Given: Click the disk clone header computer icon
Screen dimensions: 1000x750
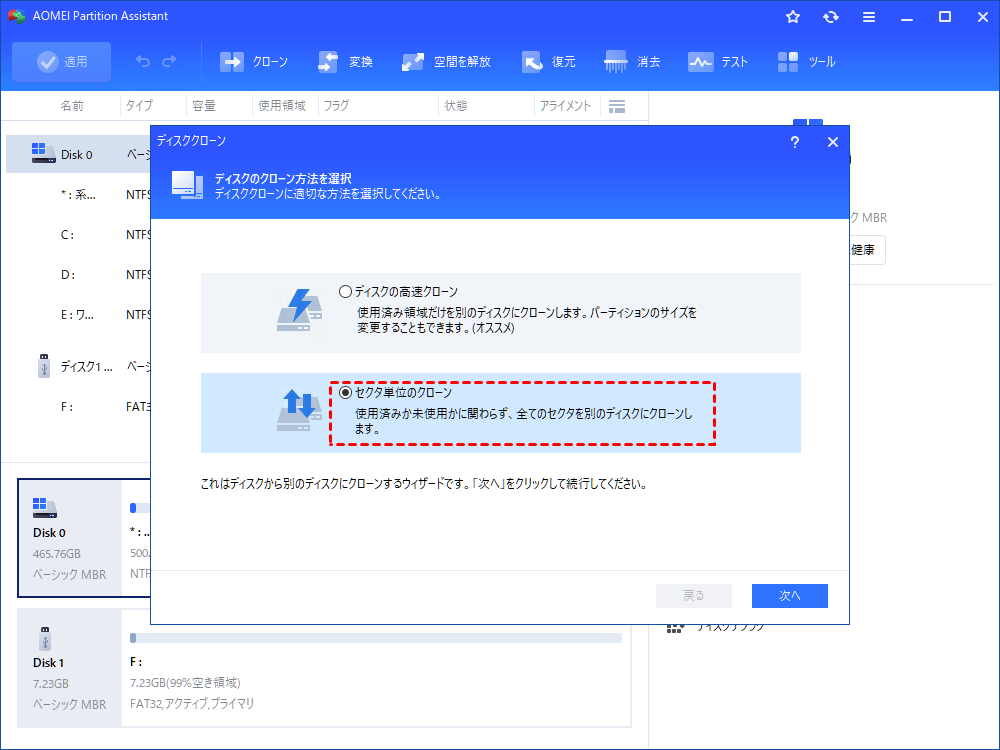Looking at the screenshot, I should click(188, 185).
